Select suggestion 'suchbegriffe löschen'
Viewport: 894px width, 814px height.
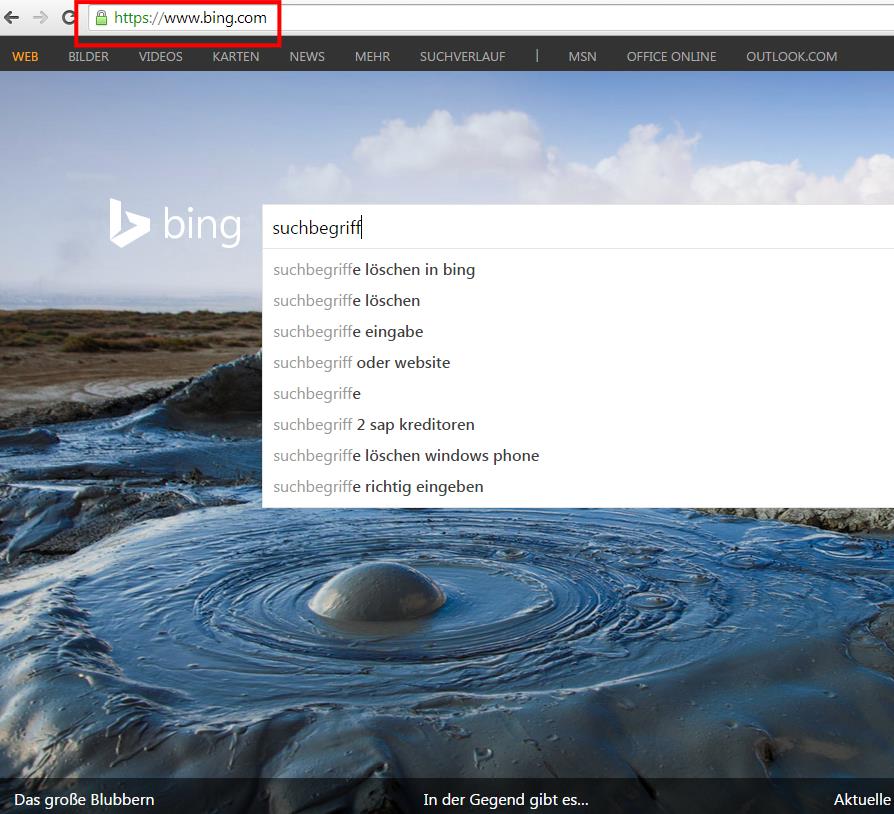578,300
